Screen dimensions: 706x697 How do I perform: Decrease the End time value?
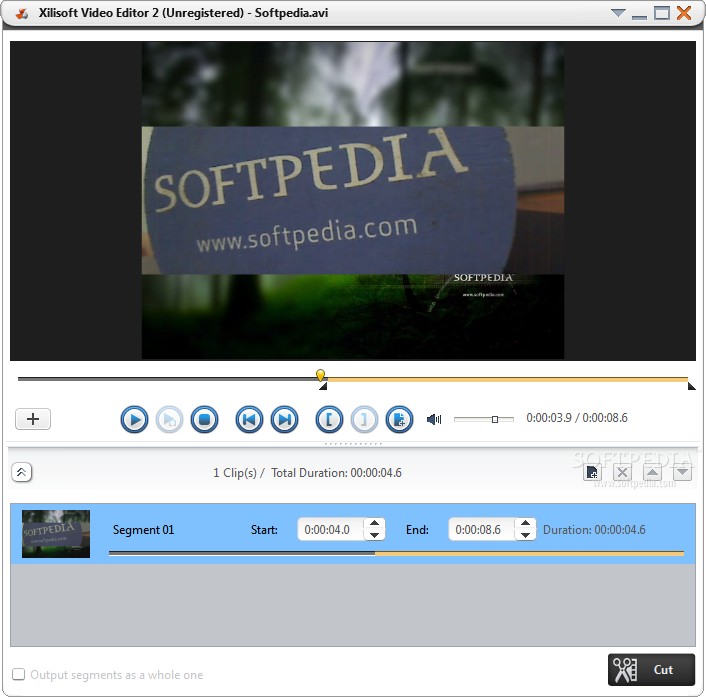coord(525,535)
